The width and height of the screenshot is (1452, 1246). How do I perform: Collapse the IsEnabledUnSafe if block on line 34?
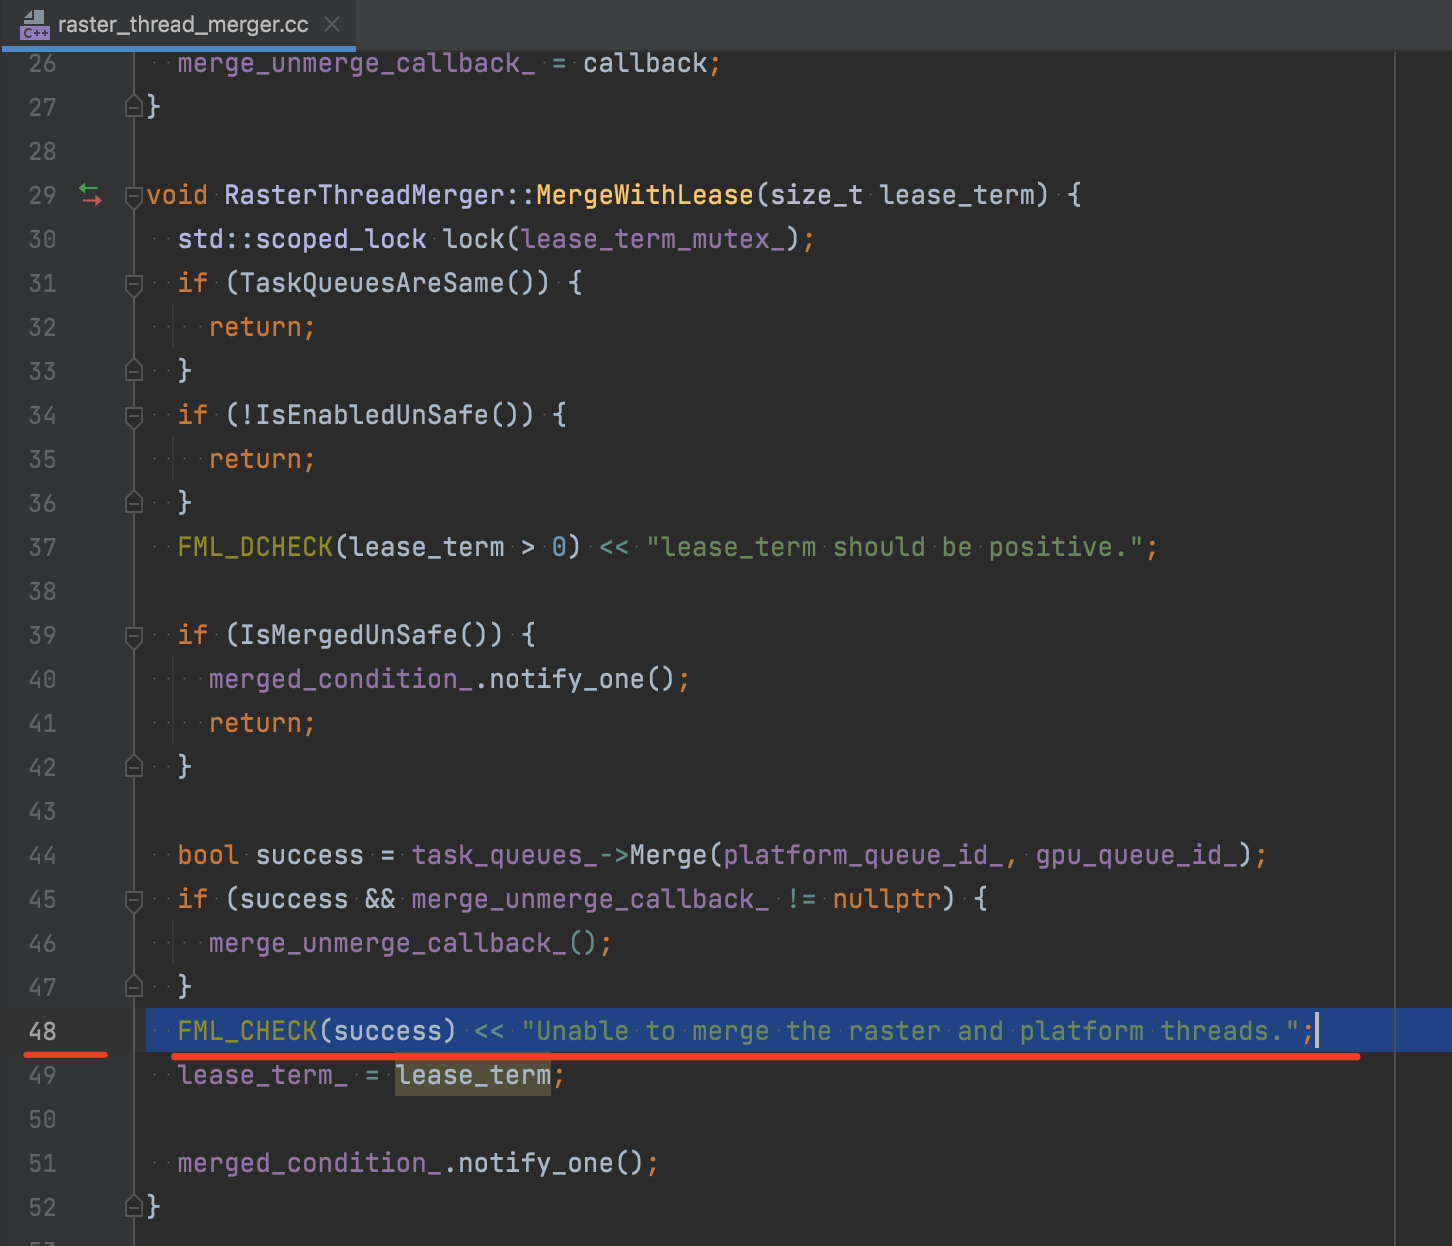(x=133, y=416)
